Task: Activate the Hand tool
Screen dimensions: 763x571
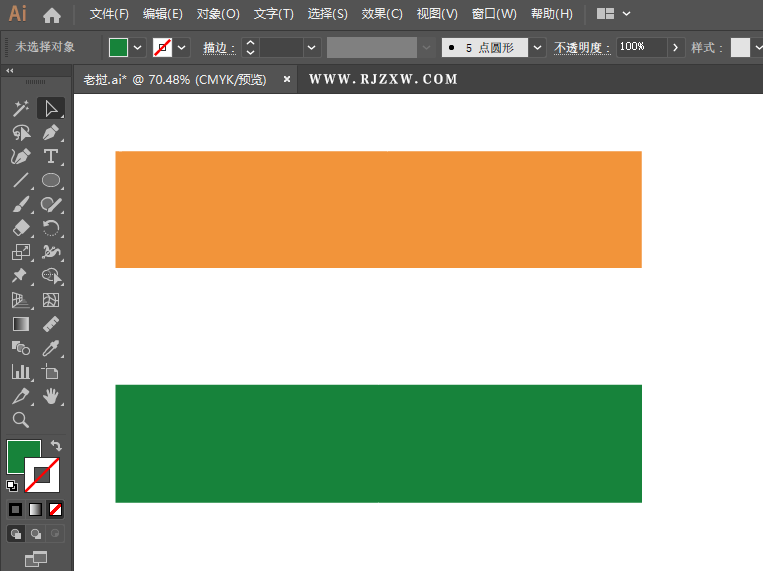Action: point(50,397)
